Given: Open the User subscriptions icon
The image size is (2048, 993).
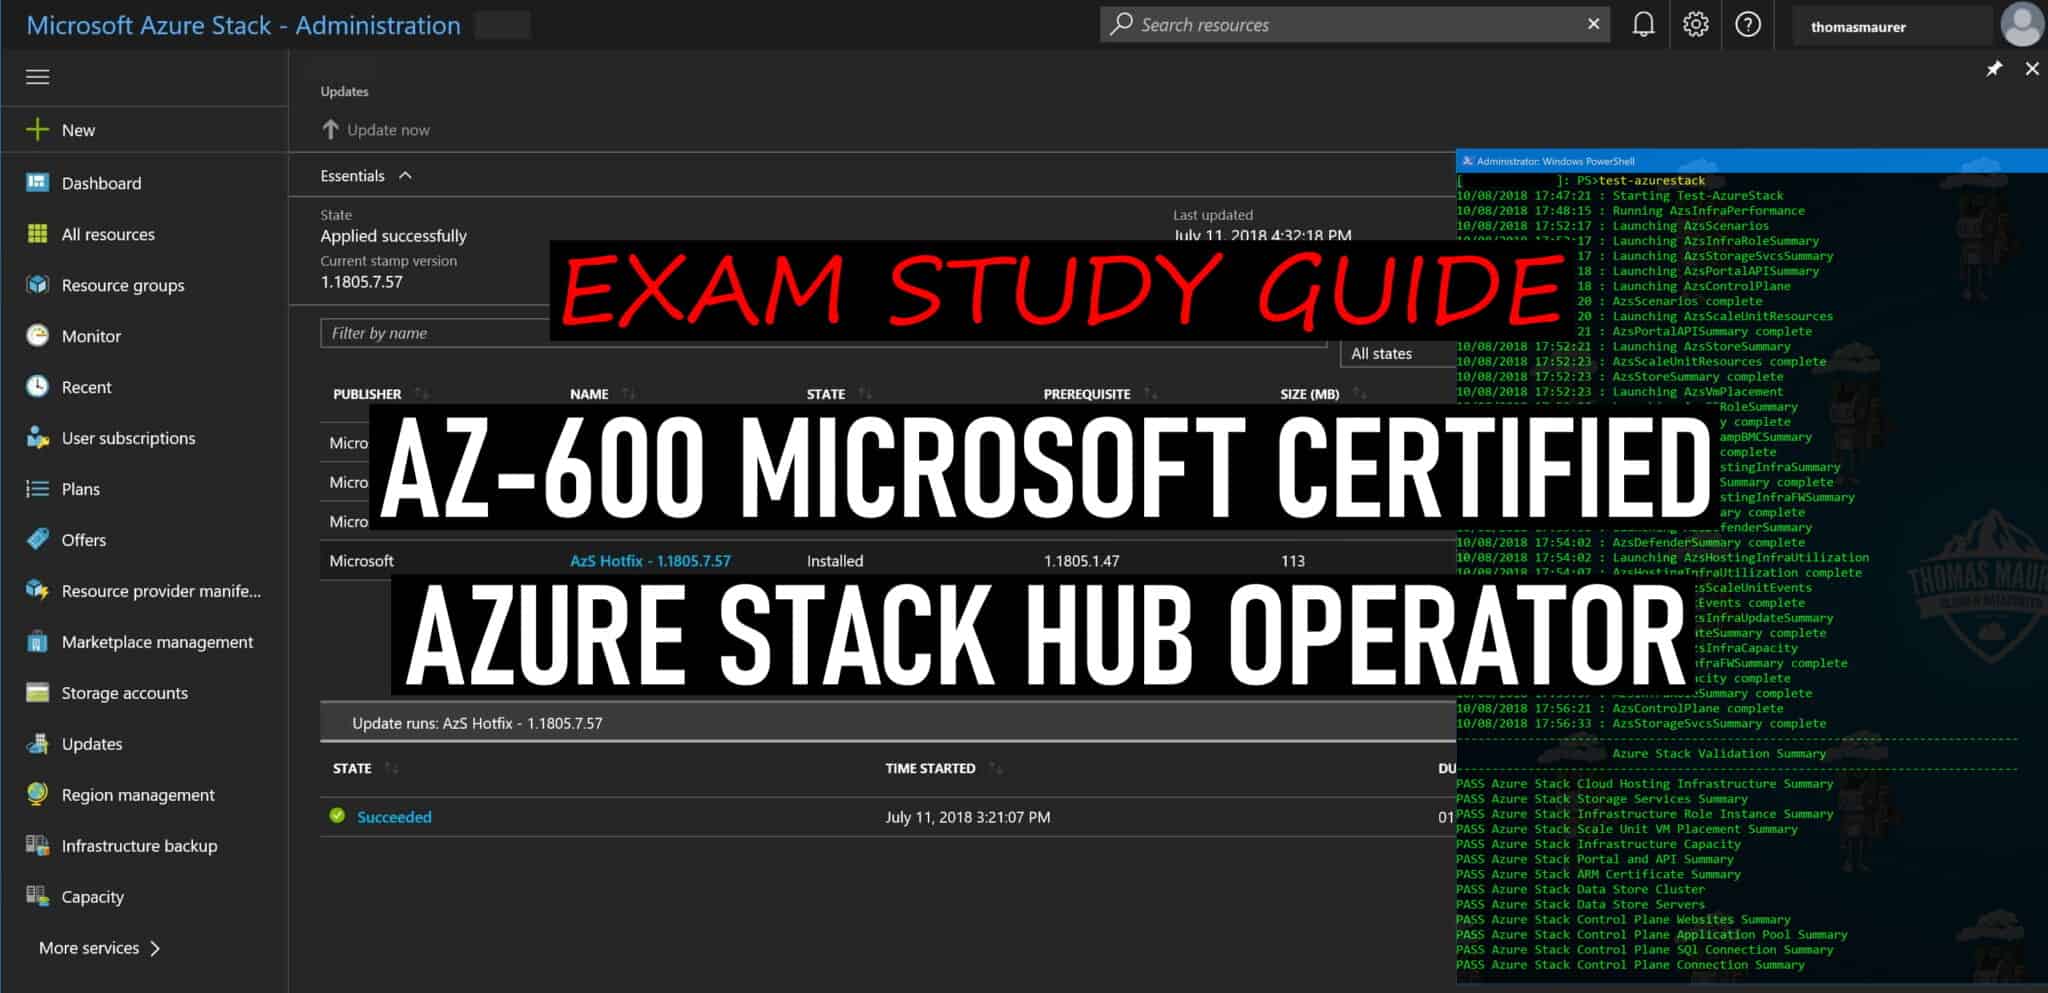Looking at the screenshot, I should [37, 437].
